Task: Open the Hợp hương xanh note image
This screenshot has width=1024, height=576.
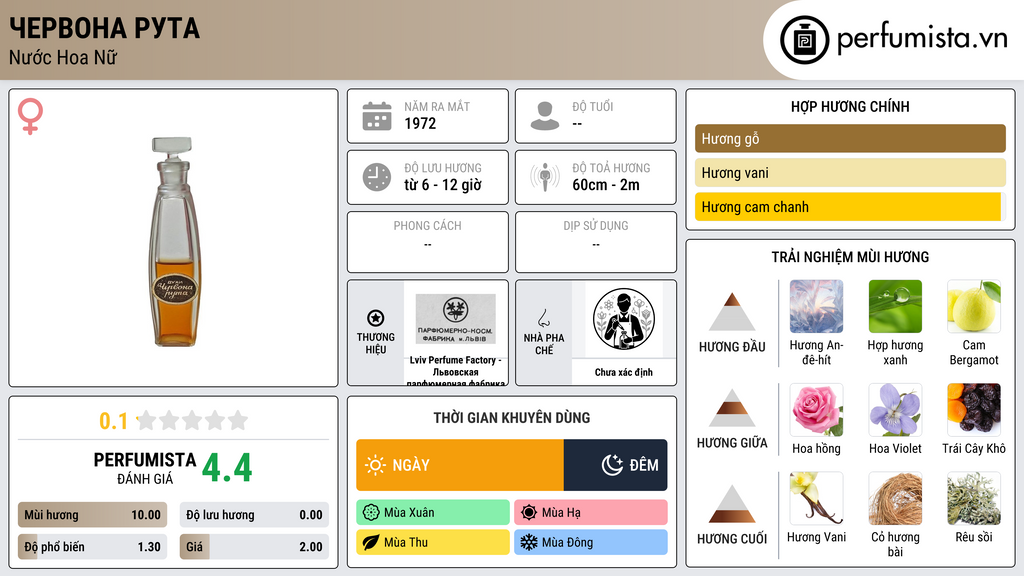Action: click(x=895, y=307)
